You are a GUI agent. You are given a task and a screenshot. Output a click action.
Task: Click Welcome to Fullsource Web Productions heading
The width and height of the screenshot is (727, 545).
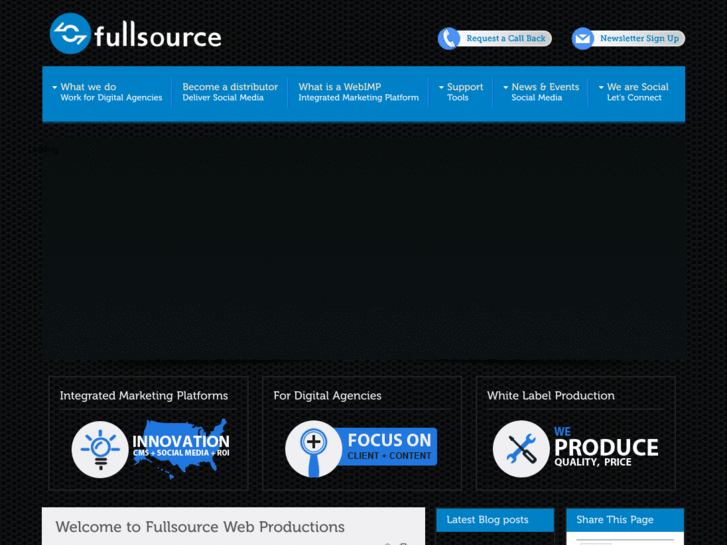point(200,527)
